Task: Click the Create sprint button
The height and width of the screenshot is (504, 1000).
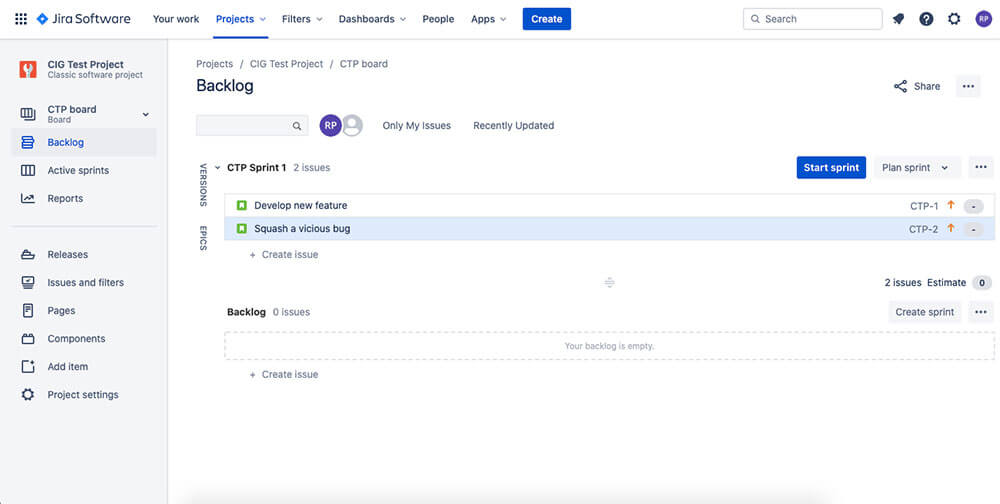Action: click(x=925, y=312)
